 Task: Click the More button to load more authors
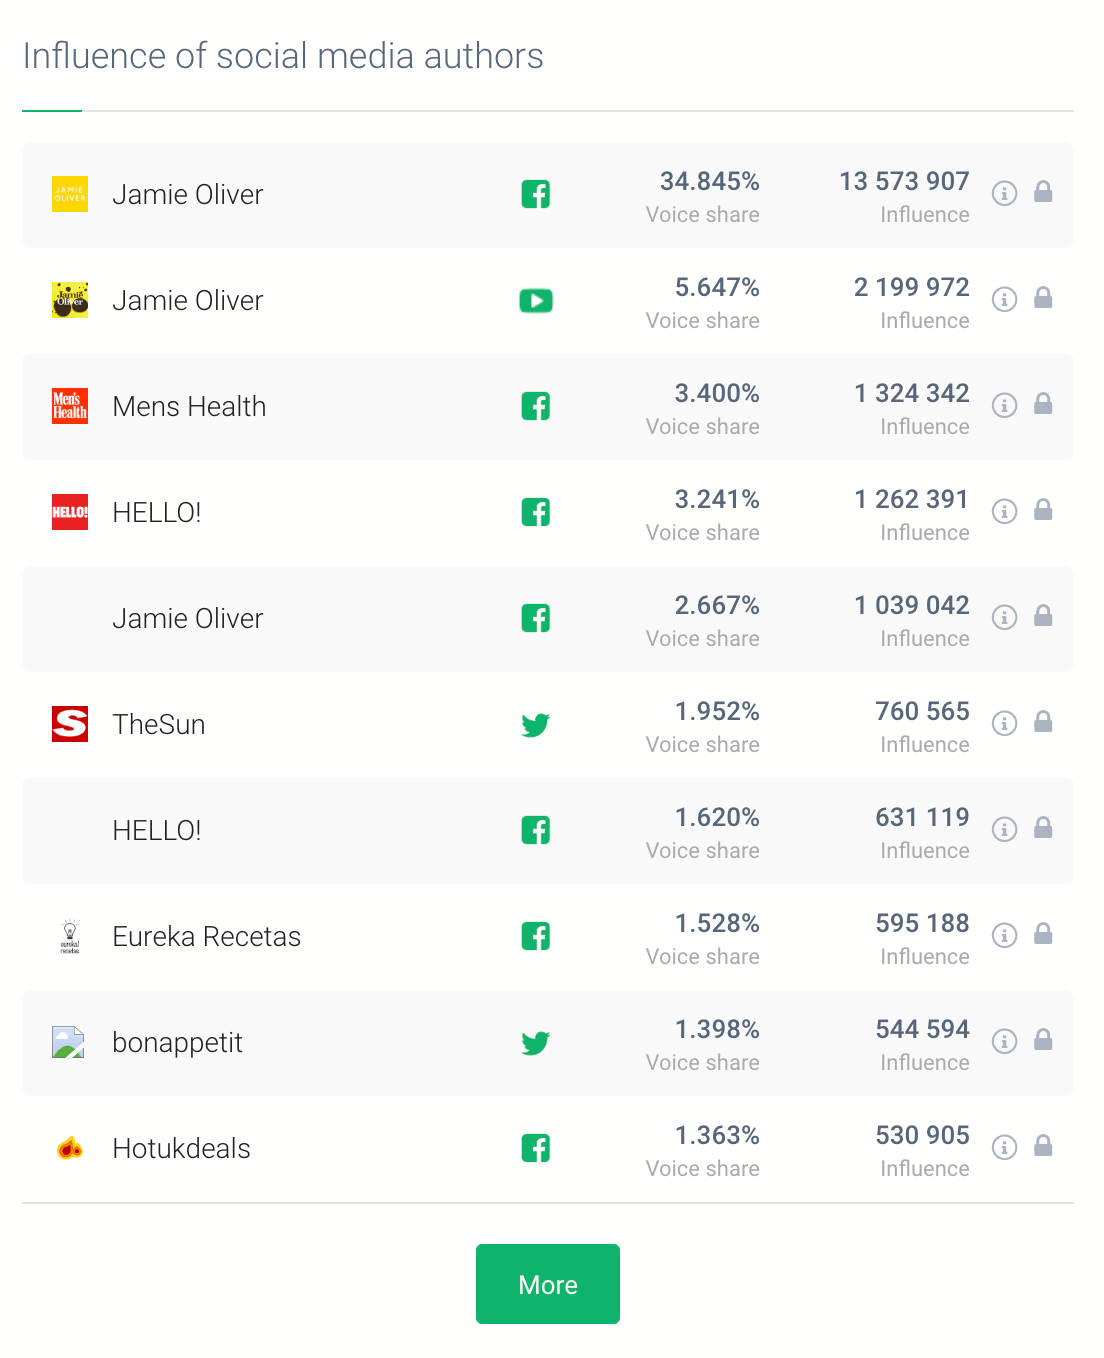point(548,1284)
